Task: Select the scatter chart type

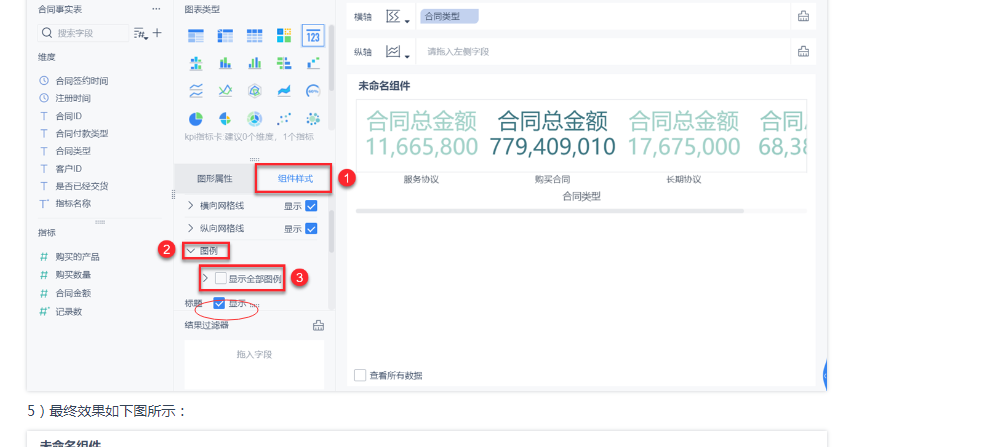Action: click(284, 119)
